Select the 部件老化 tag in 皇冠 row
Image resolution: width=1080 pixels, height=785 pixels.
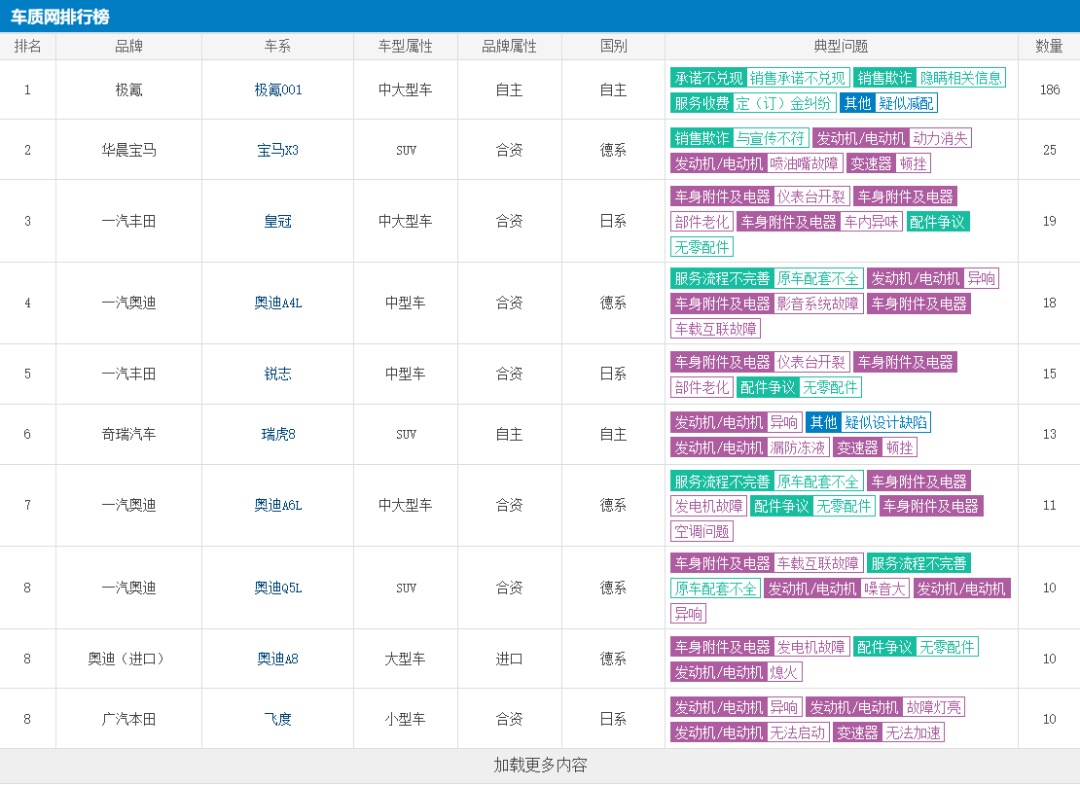point(702,222)
